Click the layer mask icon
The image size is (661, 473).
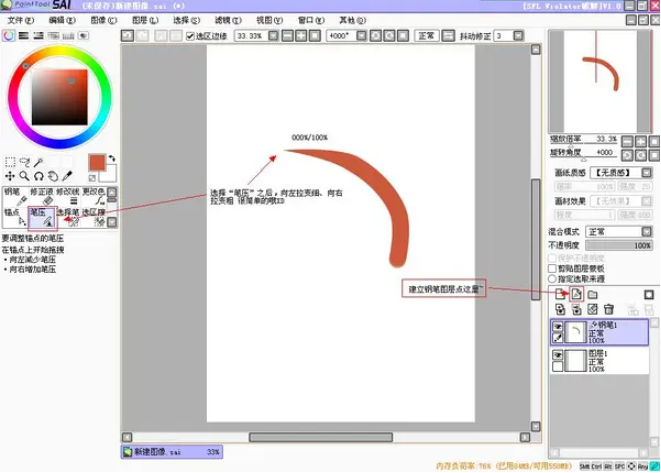coord(649,294)
